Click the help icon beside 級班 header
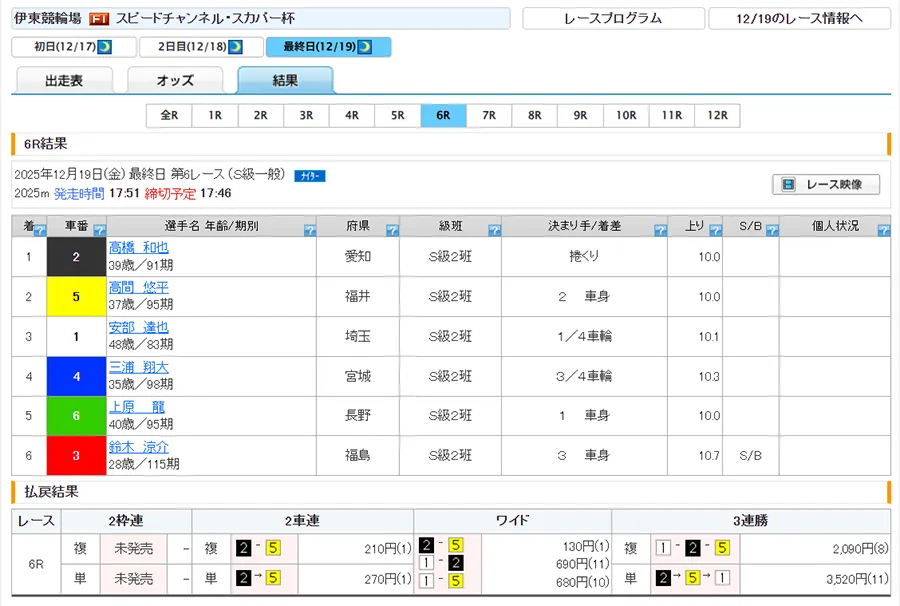 pyautogui.click(x=492, y=230)
